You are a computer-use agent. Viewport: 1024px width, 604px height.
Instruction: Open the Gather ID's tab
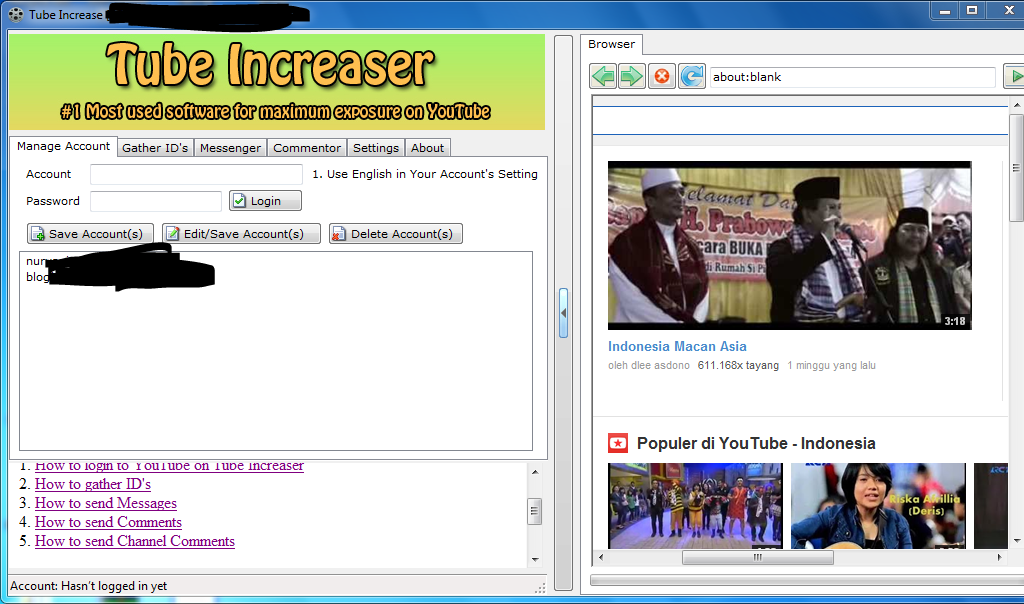(155, 148)
